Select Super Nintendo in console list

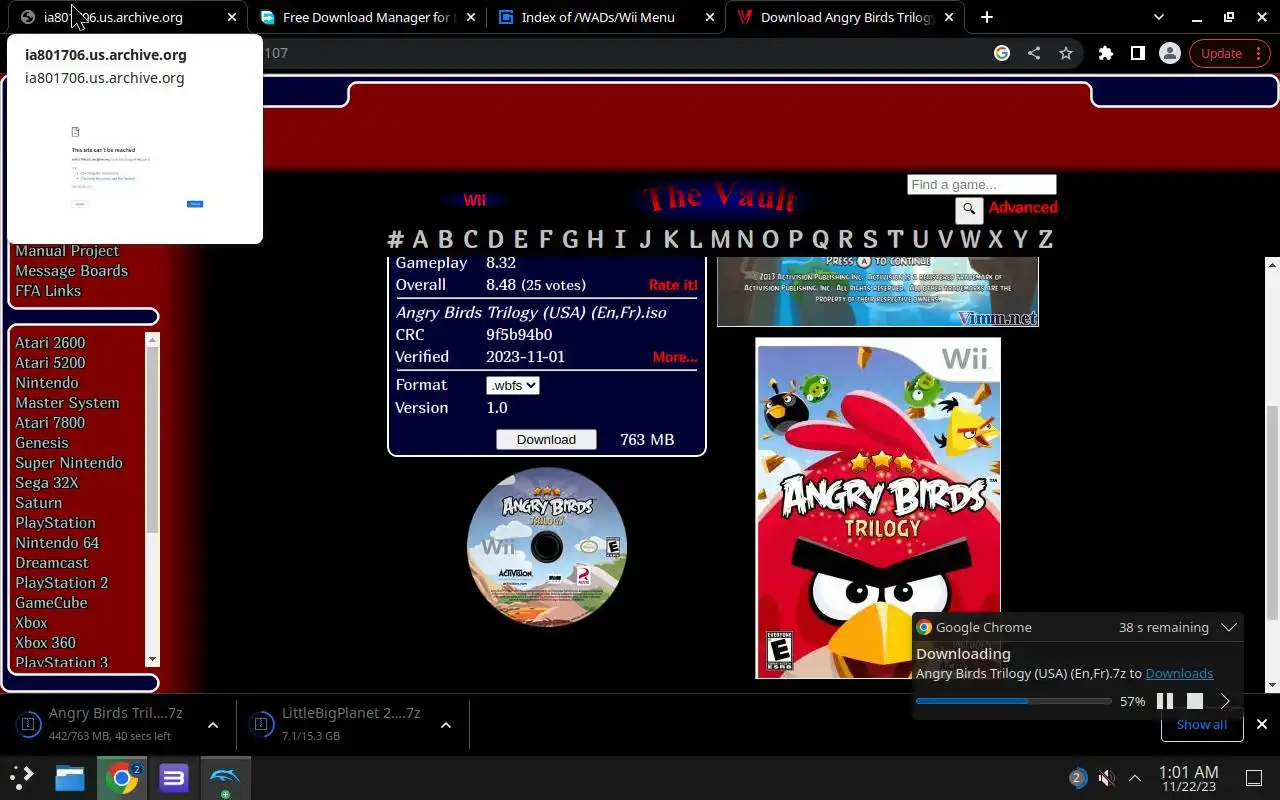point(69,463)
